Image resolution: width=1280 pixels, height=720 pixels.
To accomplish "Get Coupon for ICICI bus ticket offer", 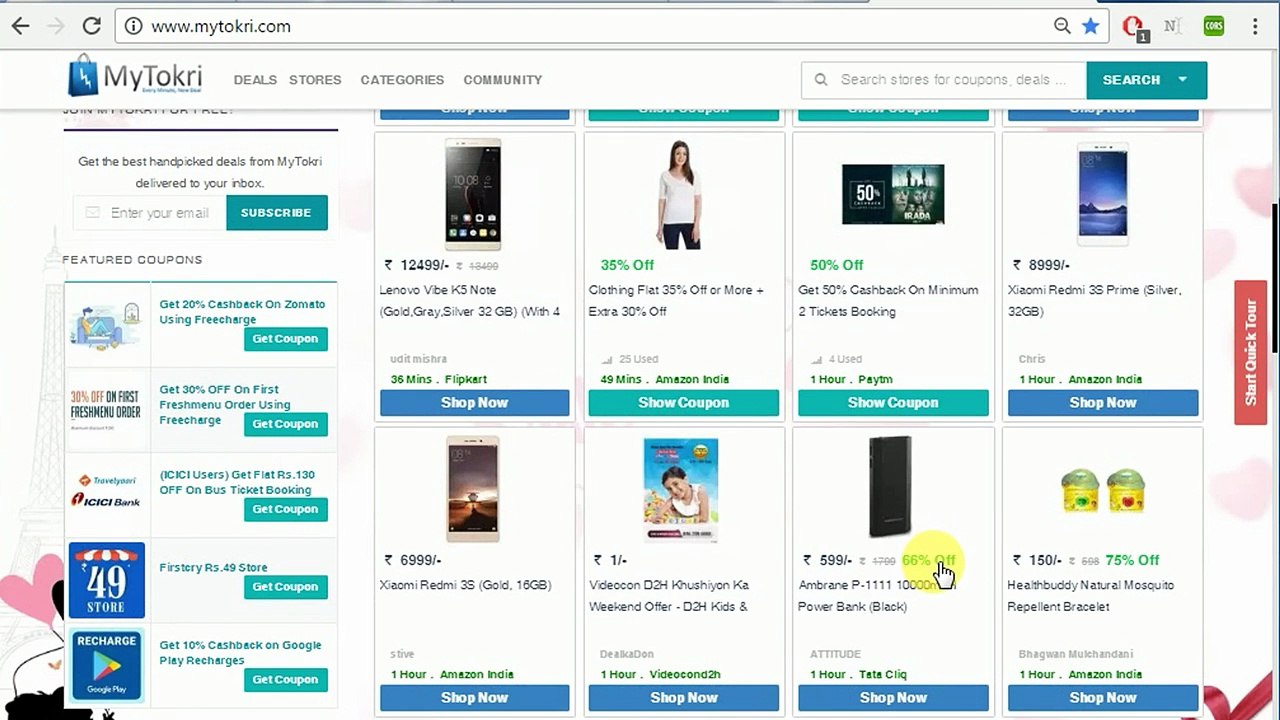I will (285, 509).
